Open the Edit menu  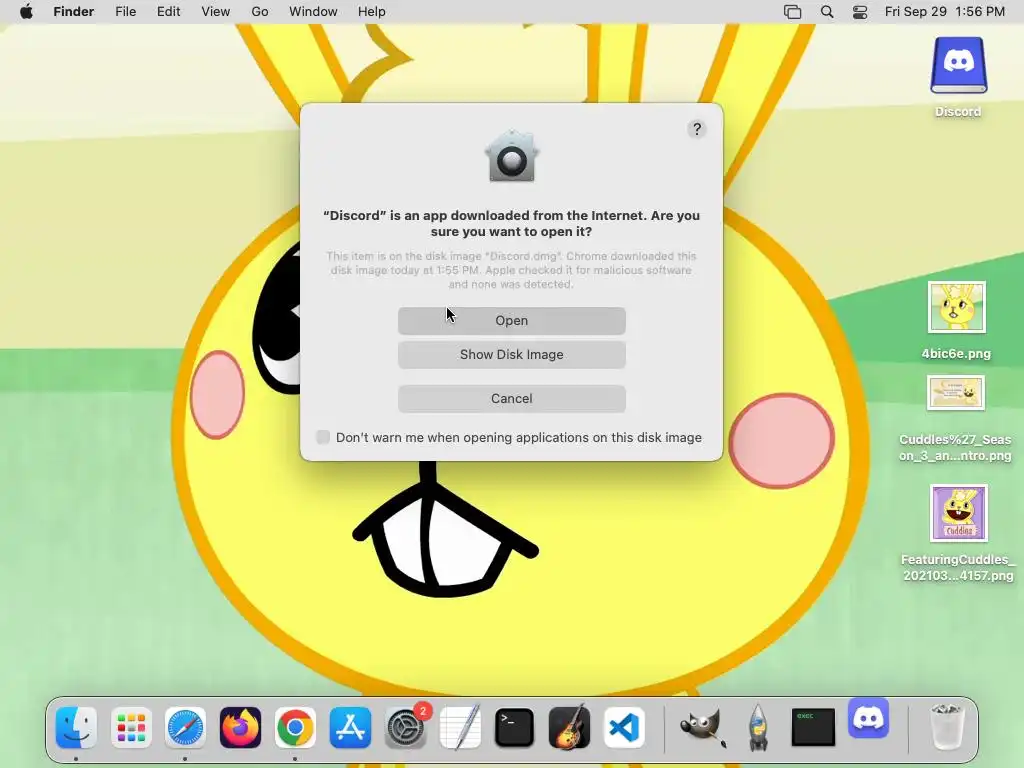(168, 12)
